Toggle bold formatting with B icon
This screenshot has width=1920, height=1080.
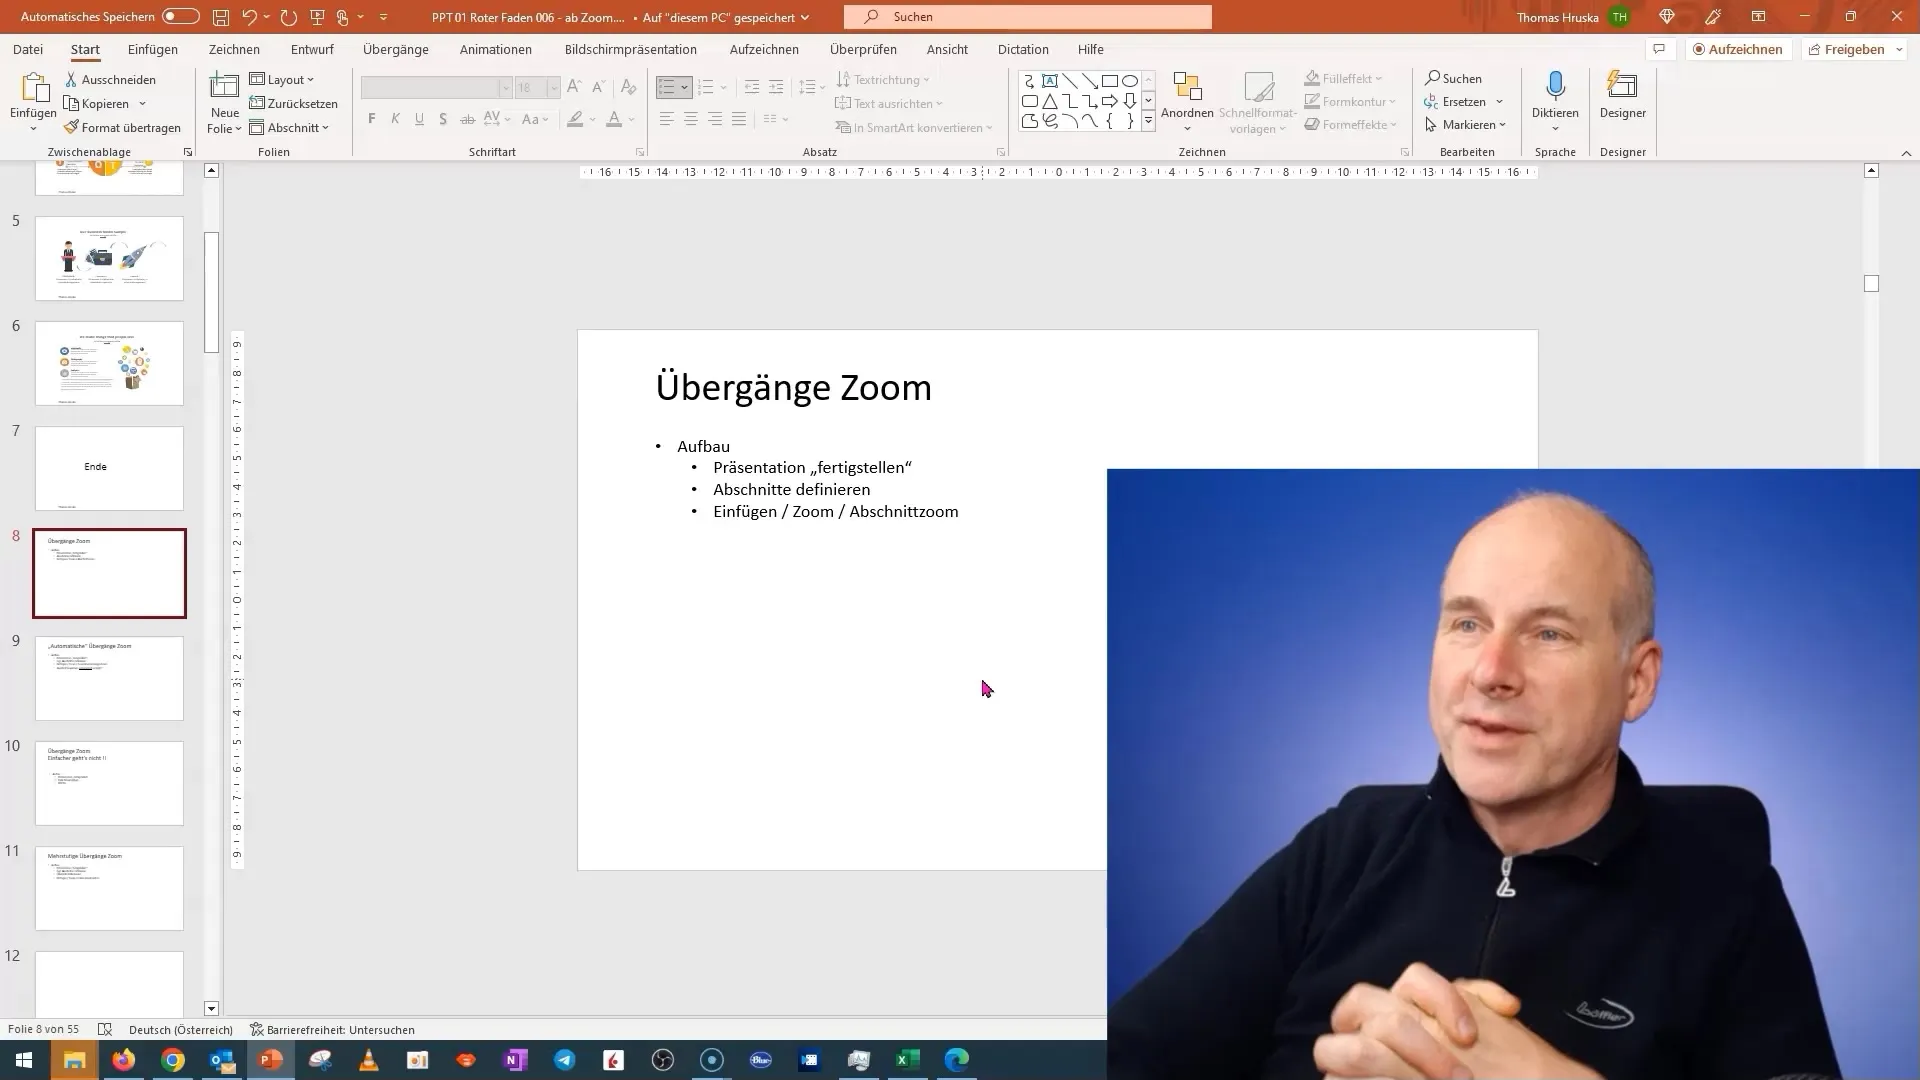[371, 120]
